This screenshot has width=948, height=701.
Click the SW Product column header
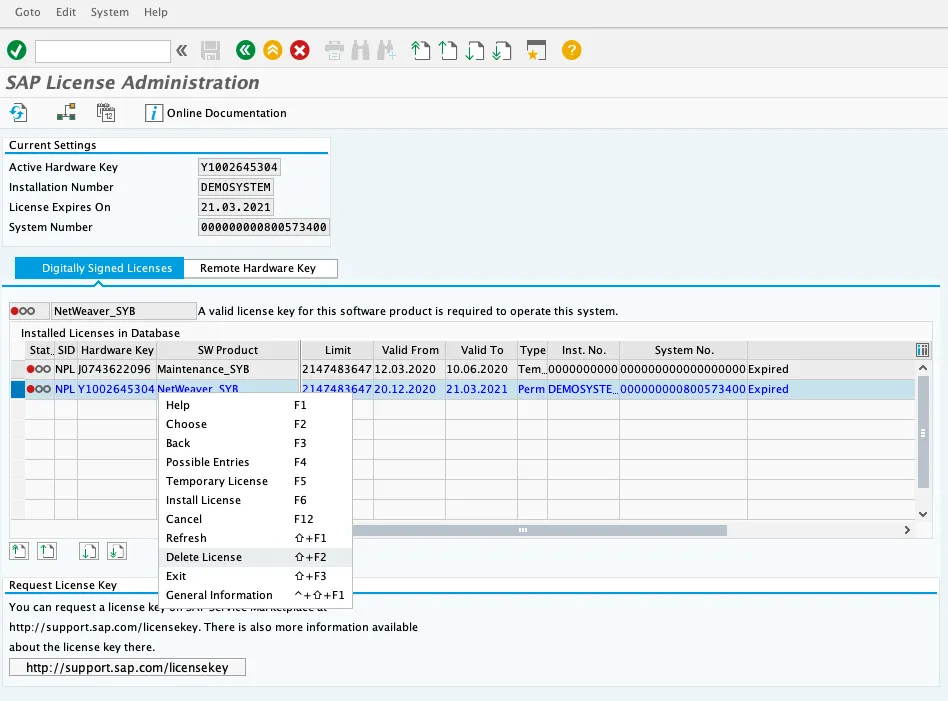pos(227,350)
